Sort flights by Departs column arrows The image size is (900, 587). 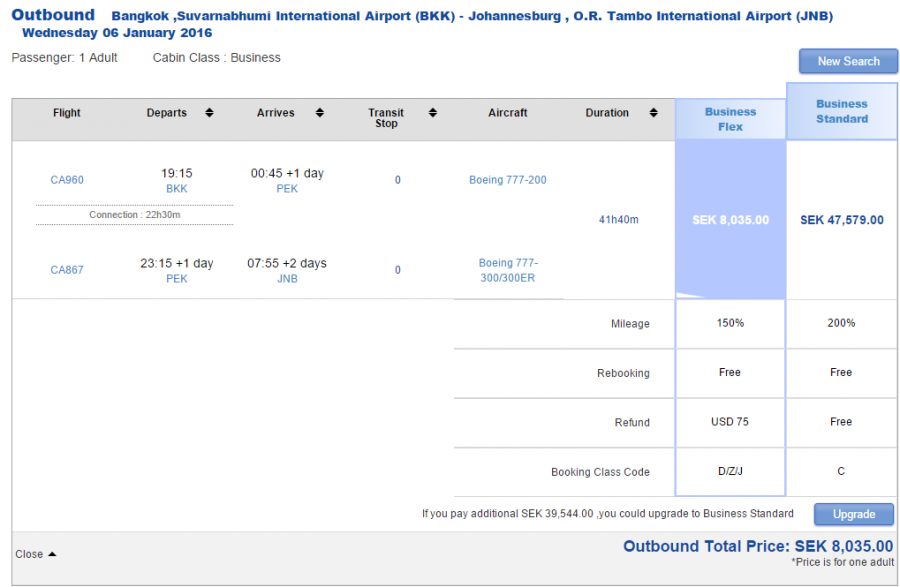(x=209, y=113)
